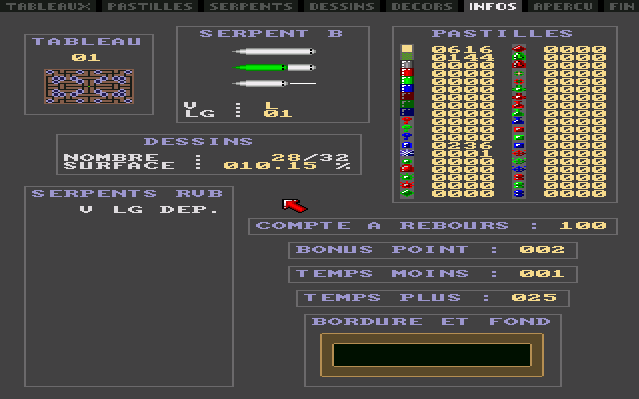Select the green mushroom pastille icon
Viewport: 639px width, 399px height.
click(407, 128)
